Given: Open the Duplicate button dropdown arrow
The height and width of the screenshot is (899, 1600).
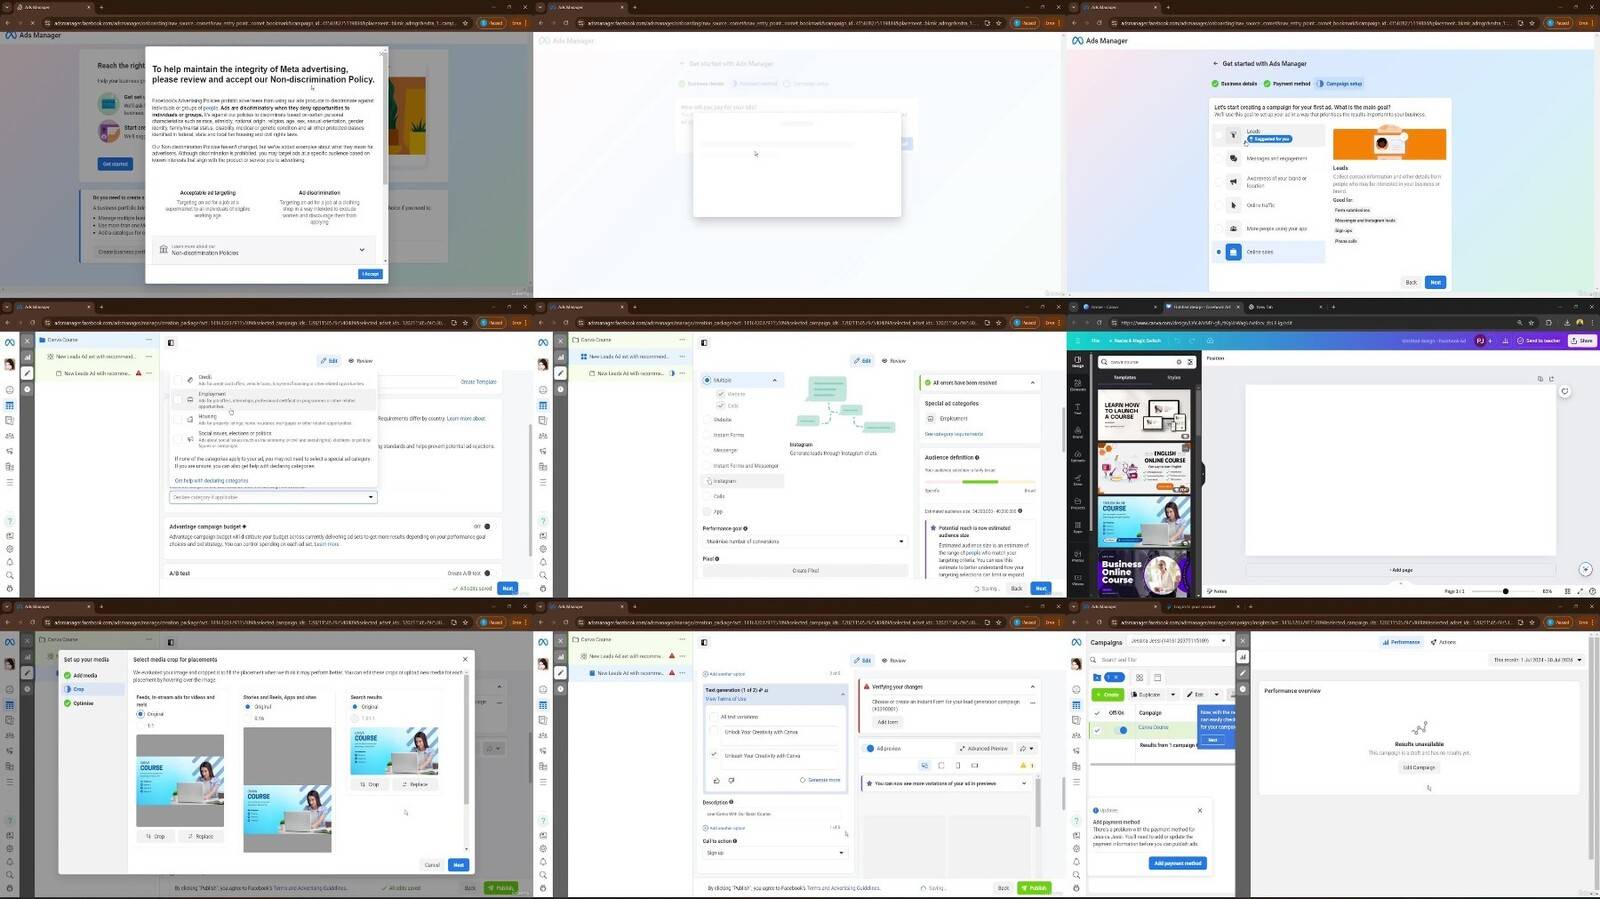Looking at the screenshot, I should 1173,694.
